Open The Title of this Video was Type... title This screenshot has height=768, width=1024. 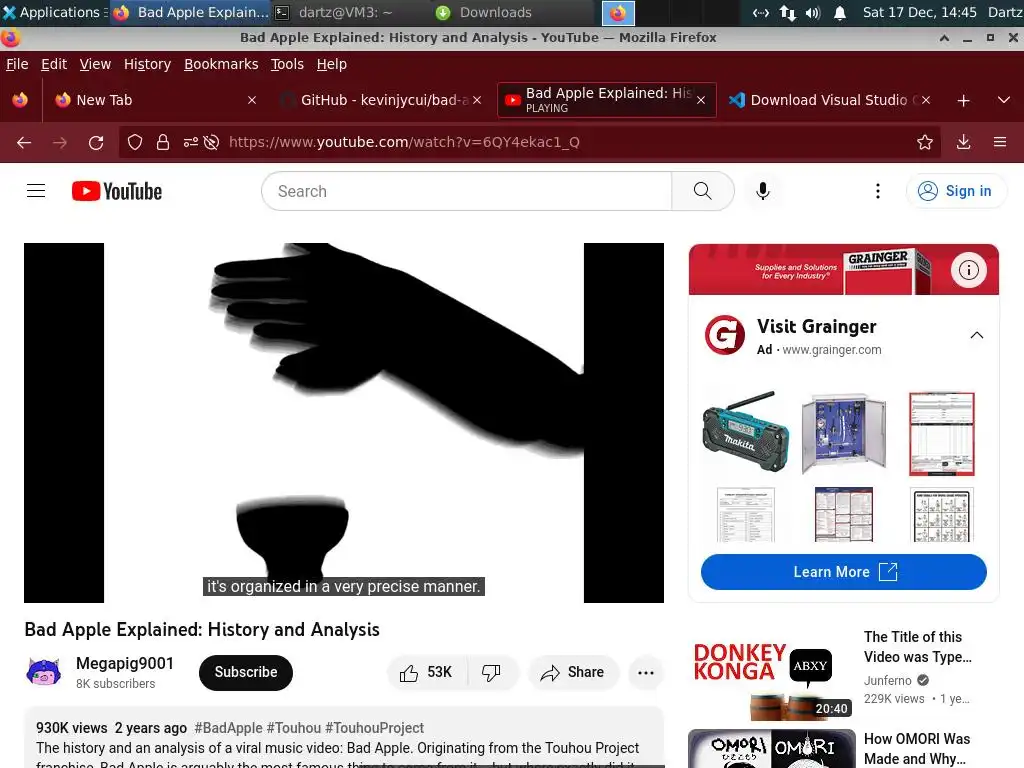pyautogui.click(x=918, y=647)
